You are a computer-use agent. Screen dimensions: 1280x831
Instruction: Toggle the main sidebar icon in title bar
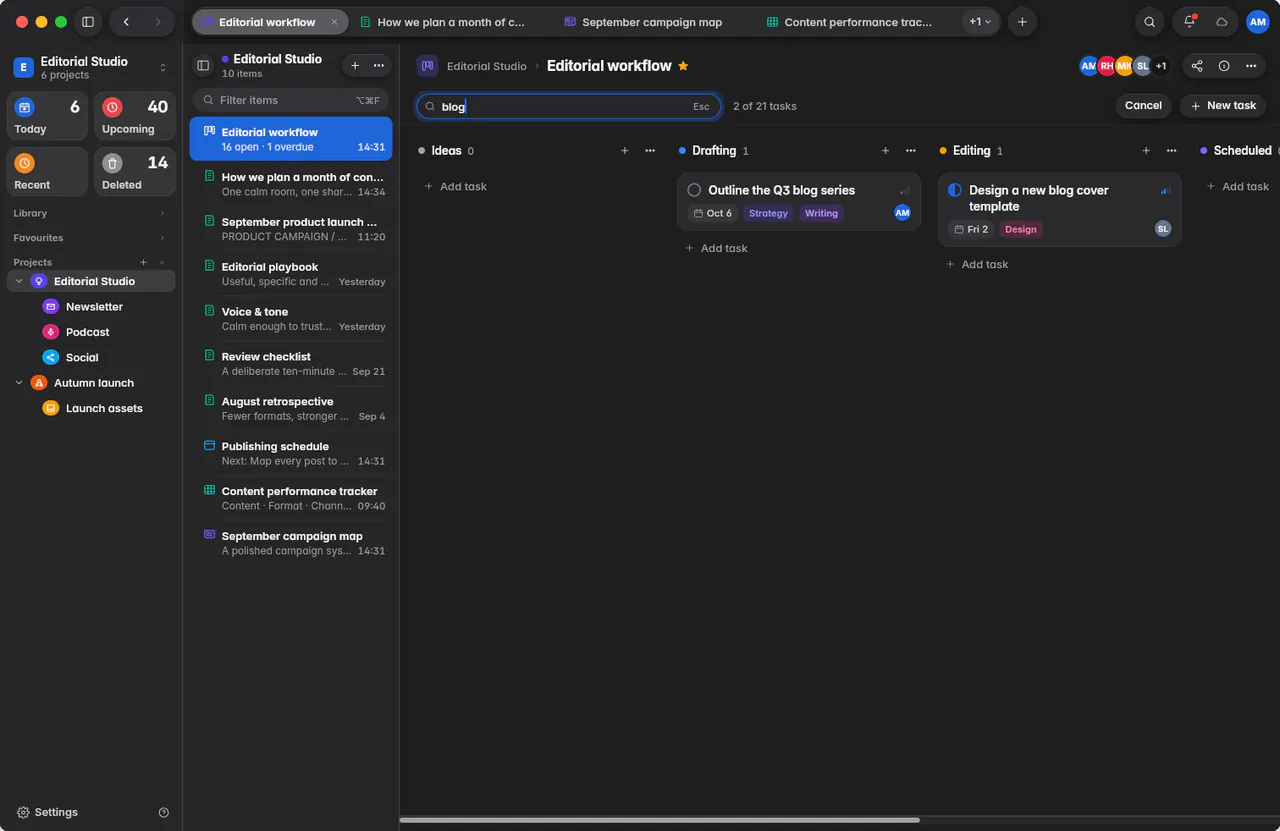click(x=88, y=22)
